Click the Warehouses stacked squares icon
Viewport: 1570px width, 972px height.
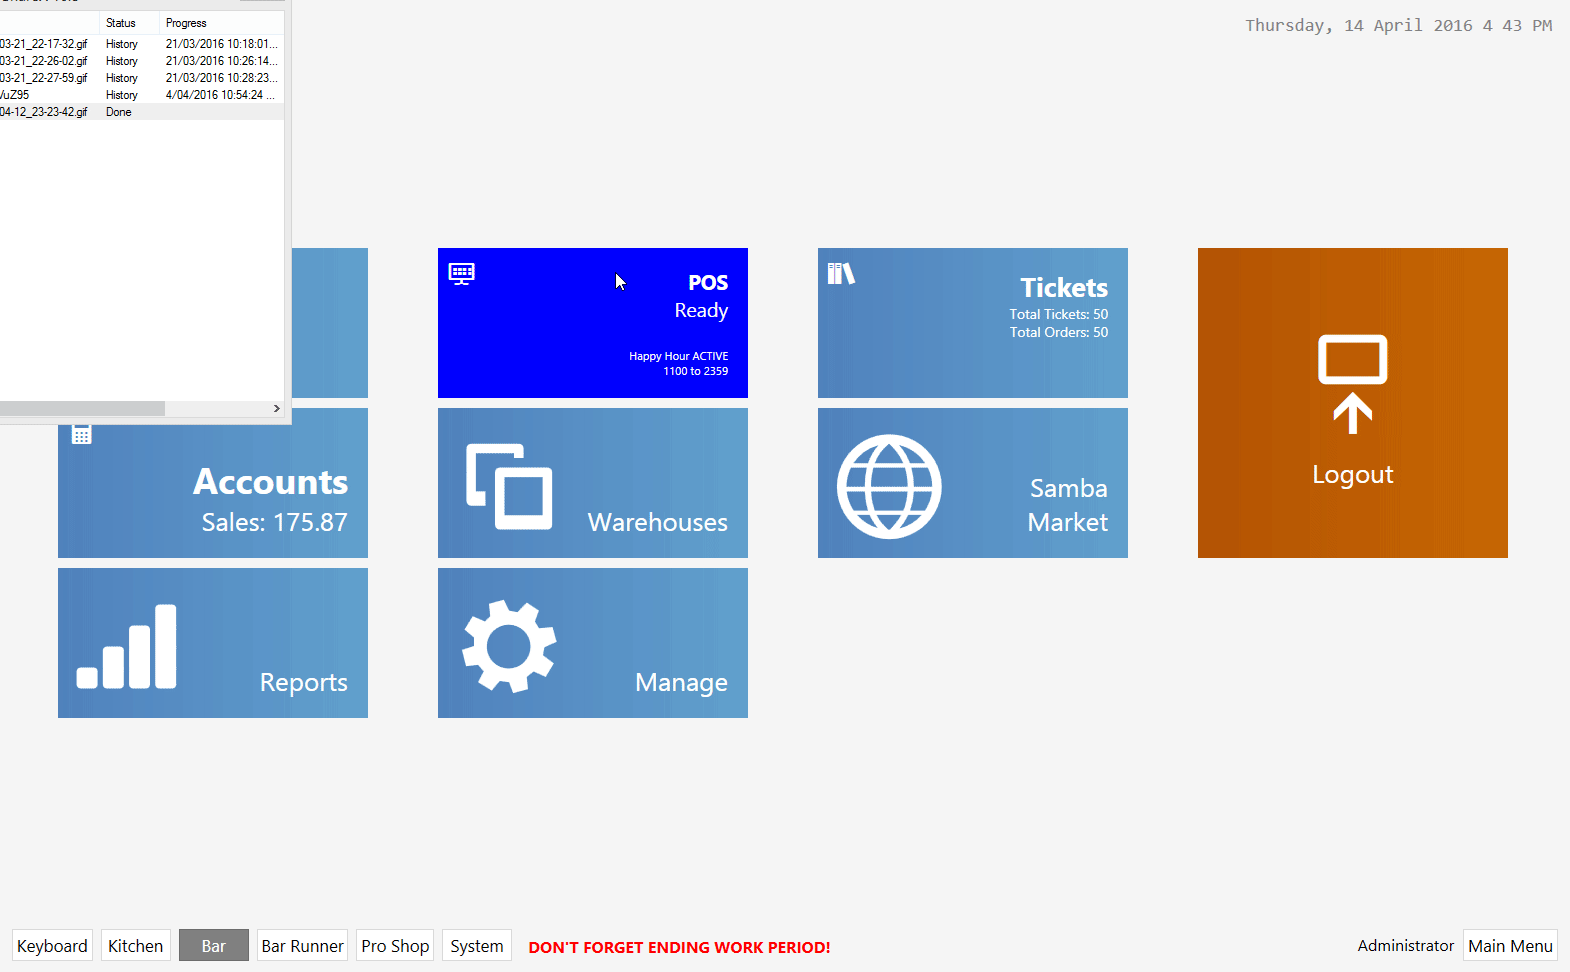tap(509, 486)
